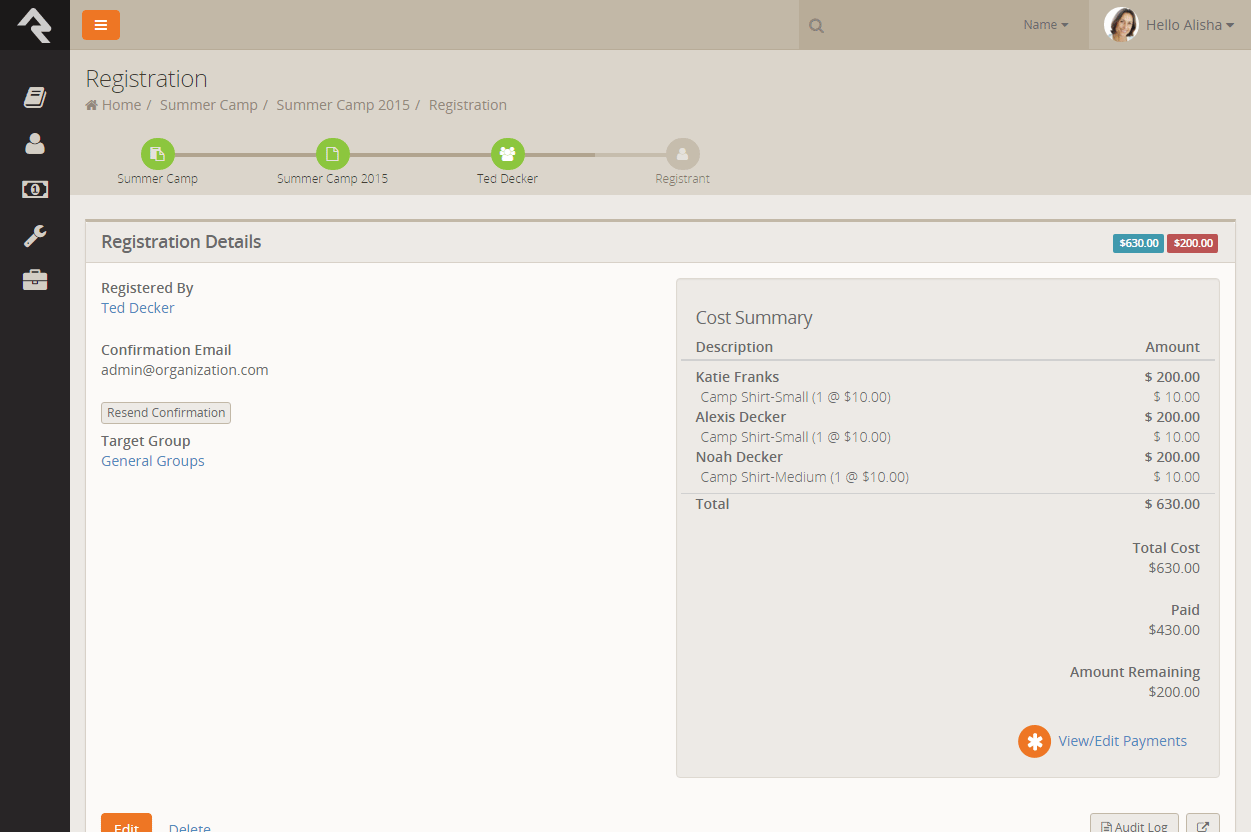This screenshot has height=832, width=1251.
Task: Open the book icon in sidebar
Action: click(x=35, y=97)
